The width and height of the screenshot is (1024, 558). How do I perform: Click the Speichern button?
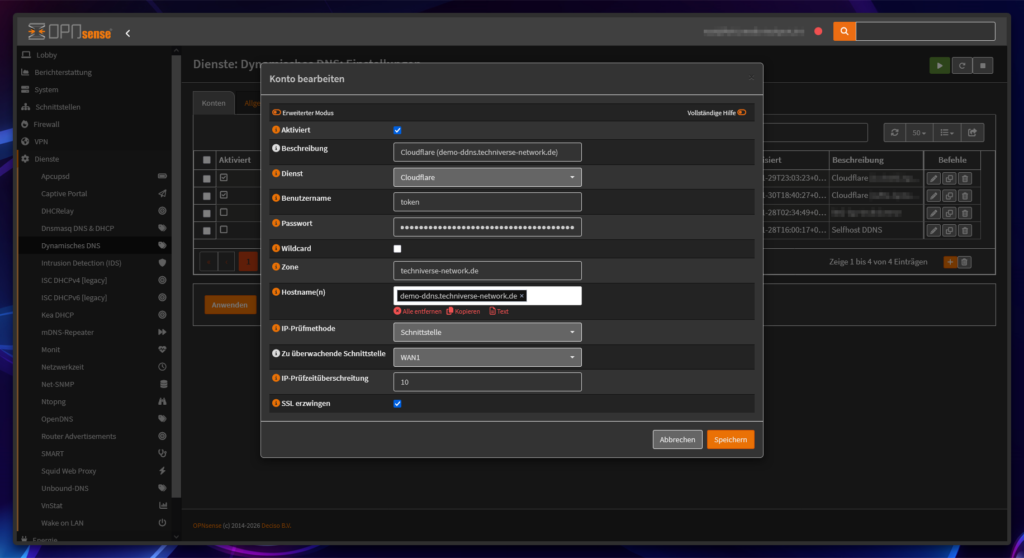730,439
